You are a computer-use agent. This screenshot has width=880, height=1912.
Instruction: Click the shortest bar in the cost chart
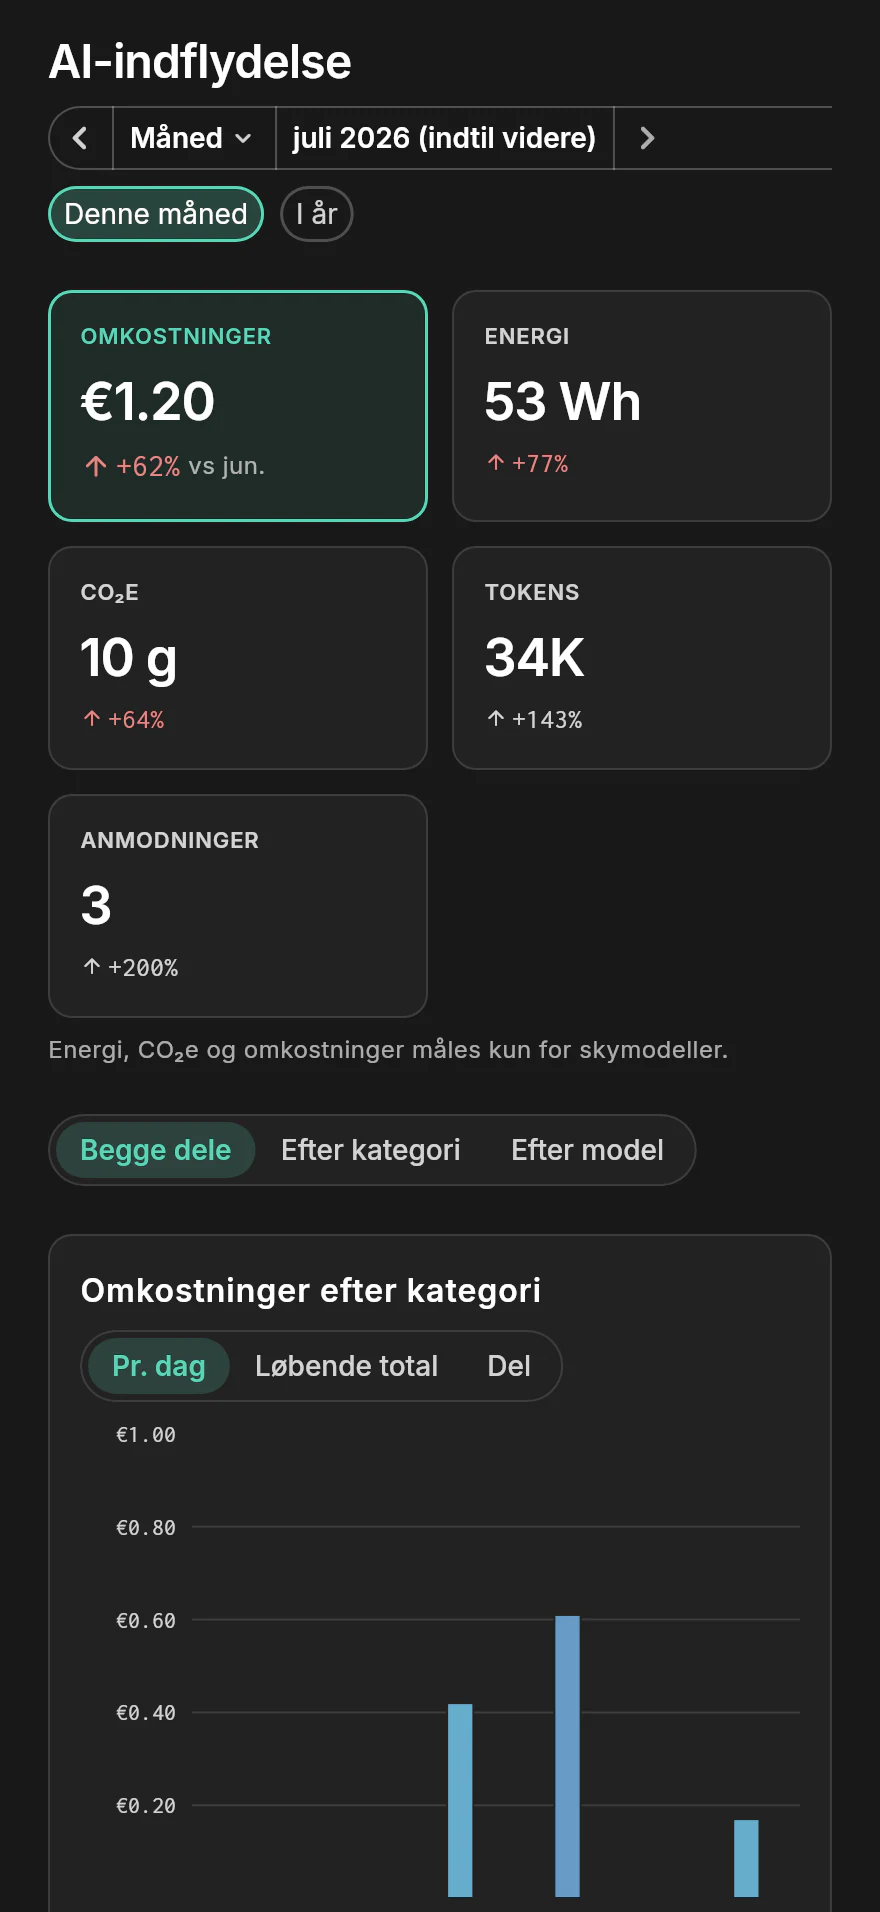click(x=746, y=1858)
